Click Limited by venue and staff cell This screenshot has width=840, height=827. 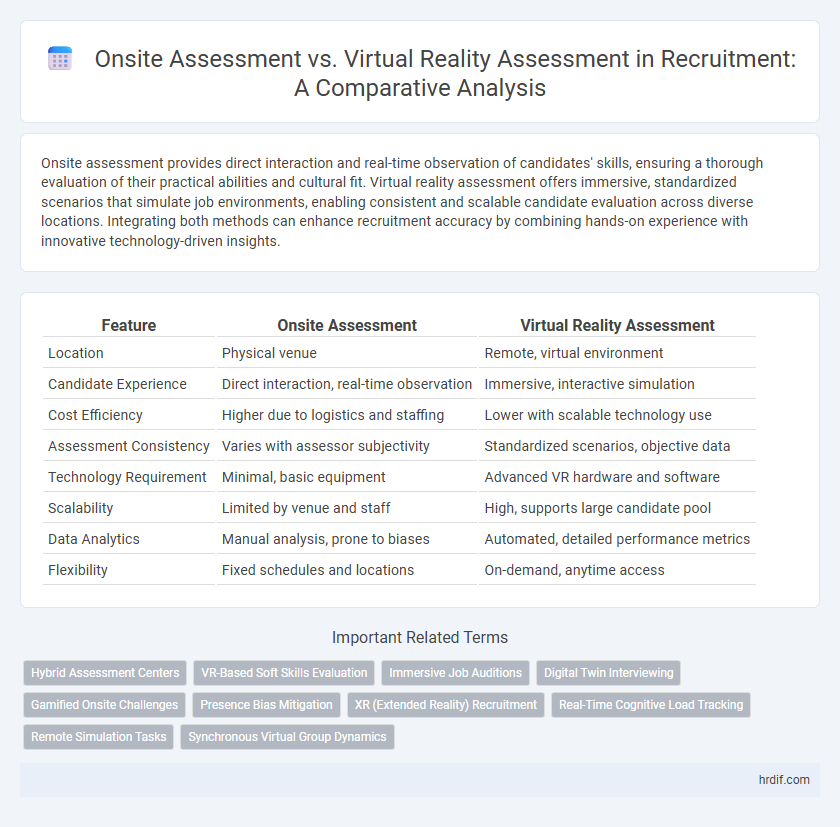point(347,508)
